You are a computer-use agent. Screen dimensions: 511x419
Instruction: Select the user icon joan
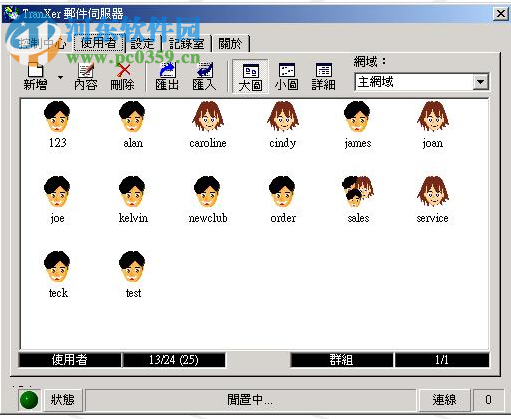tap(433, 125)
